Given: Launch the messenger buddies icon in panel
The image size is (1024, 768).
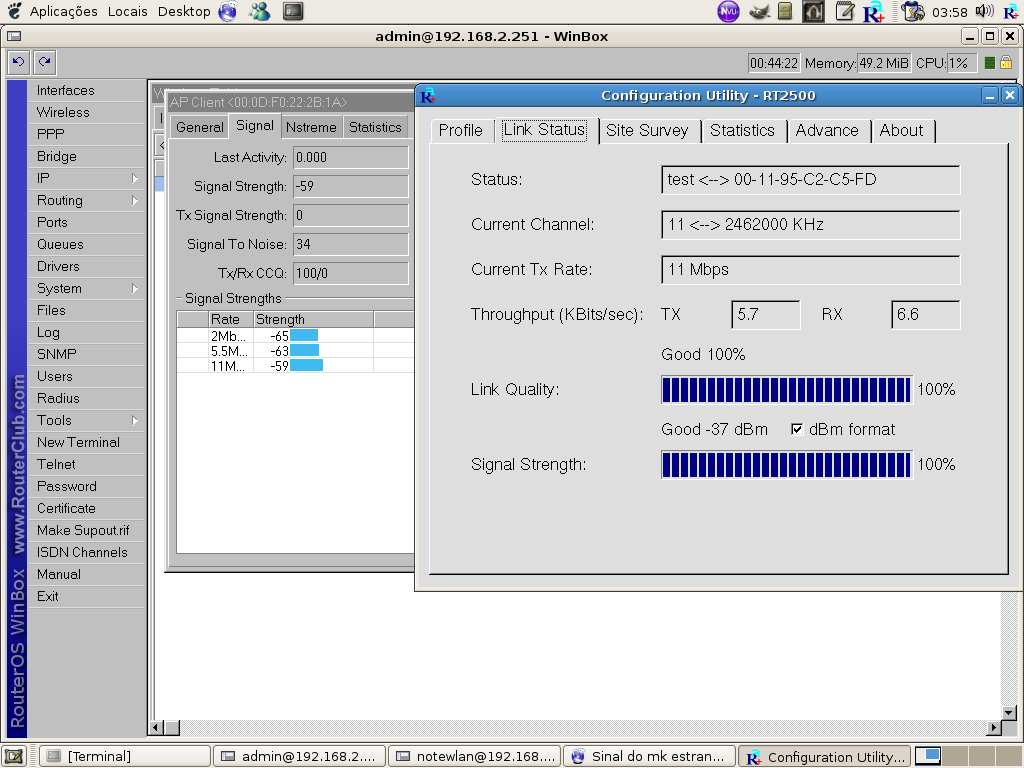Looking at the screenshot, I should 260,11.
